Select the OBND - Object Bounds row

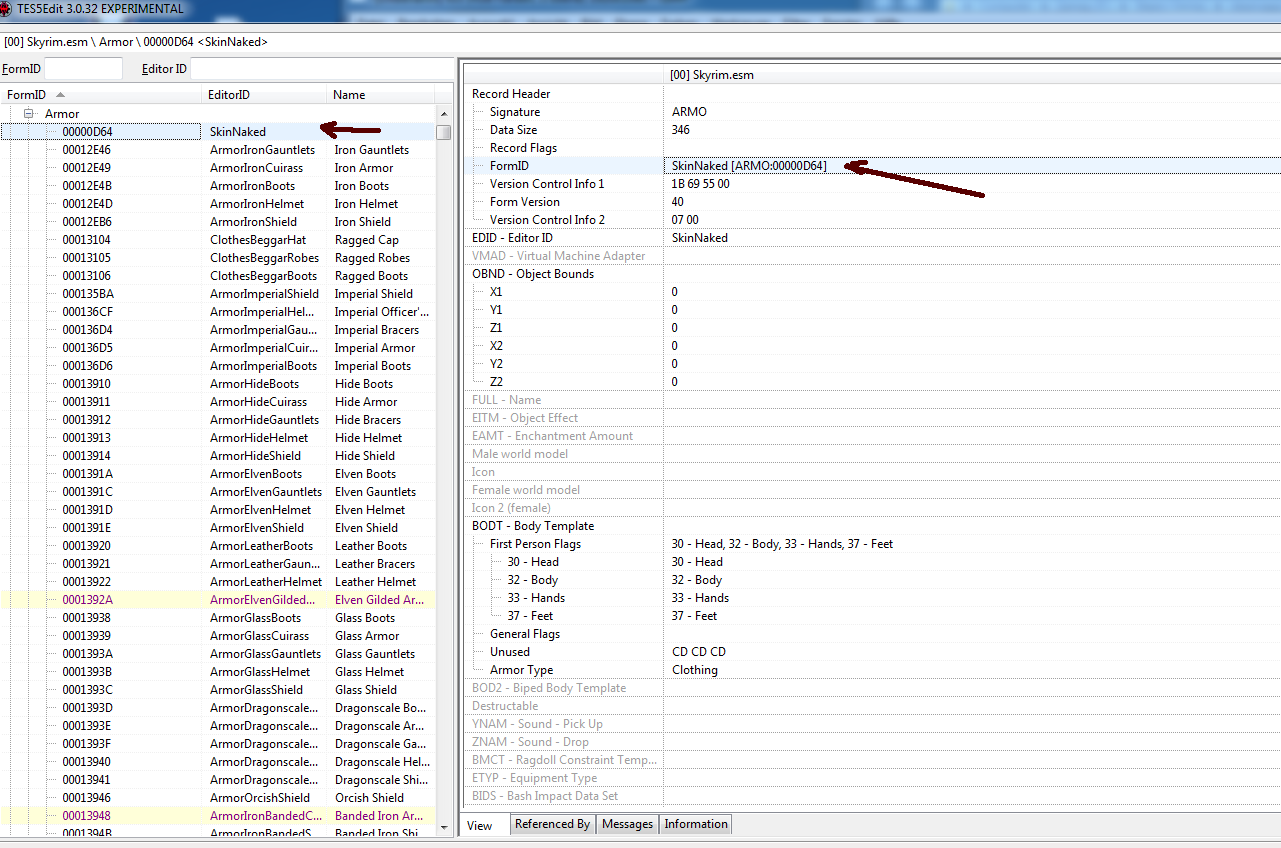[x=872, y=274]
